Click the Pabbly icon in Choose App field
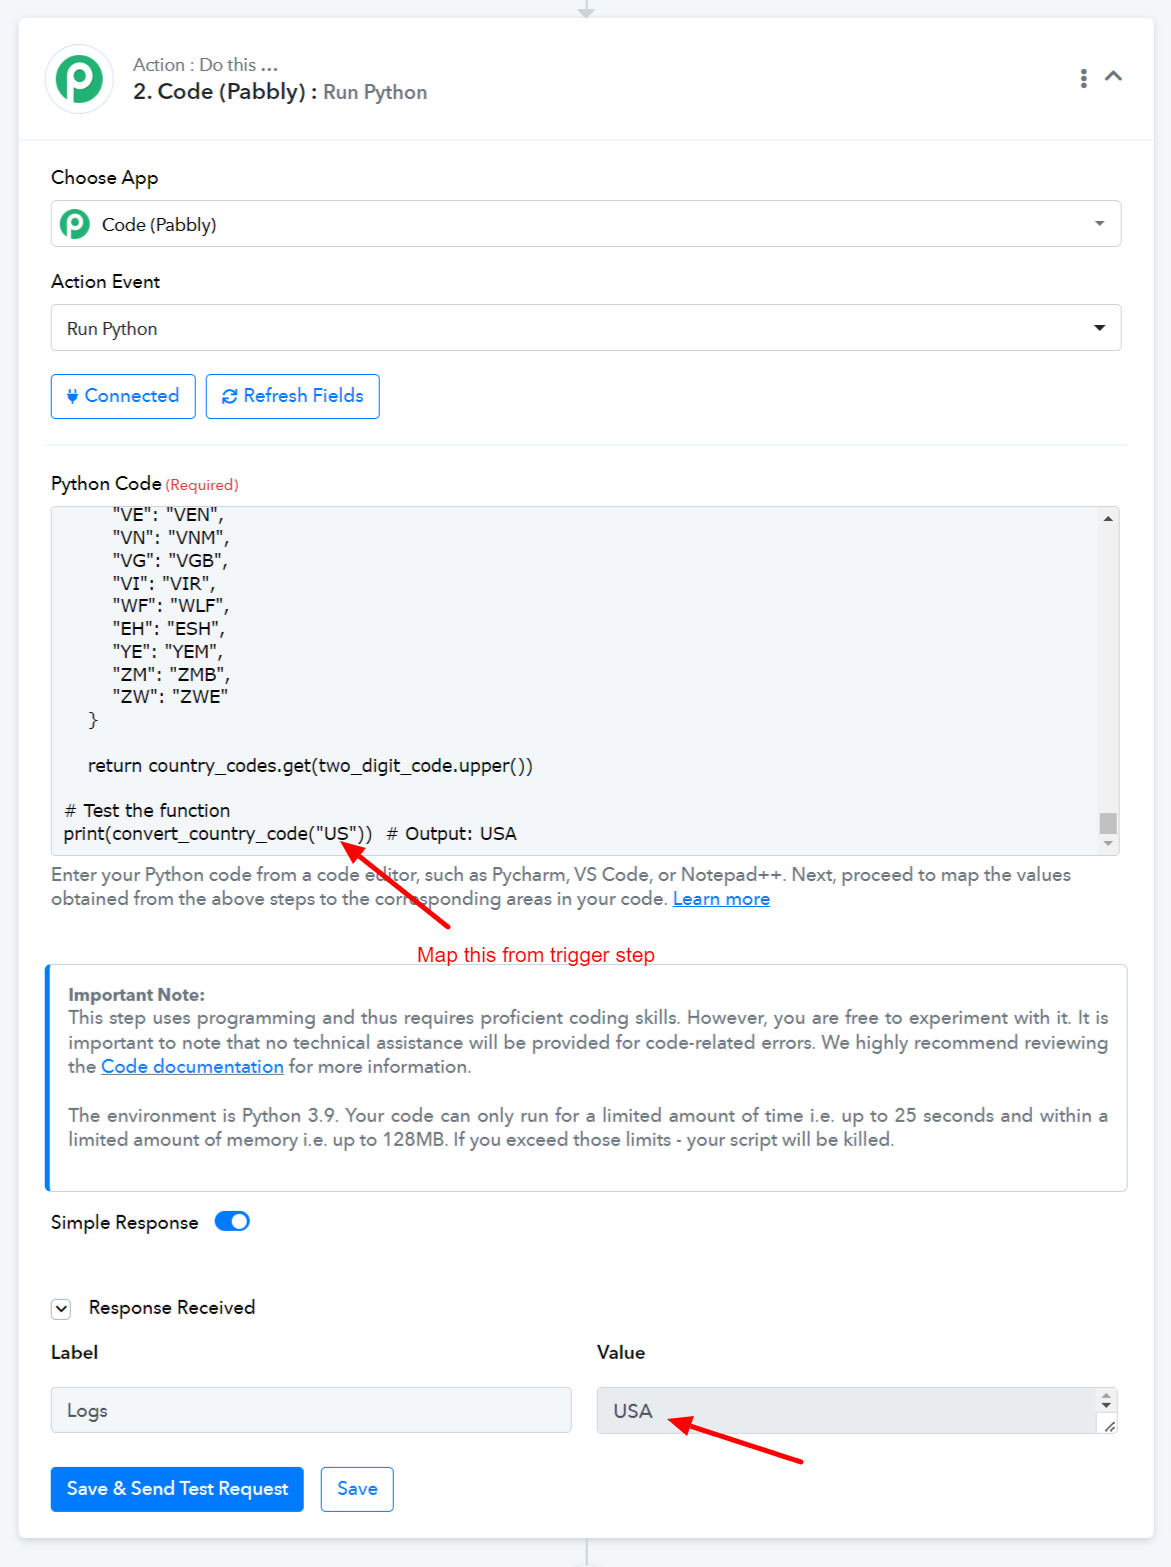The height and width of the screenshot is (1567, 1171). [75, 224]
